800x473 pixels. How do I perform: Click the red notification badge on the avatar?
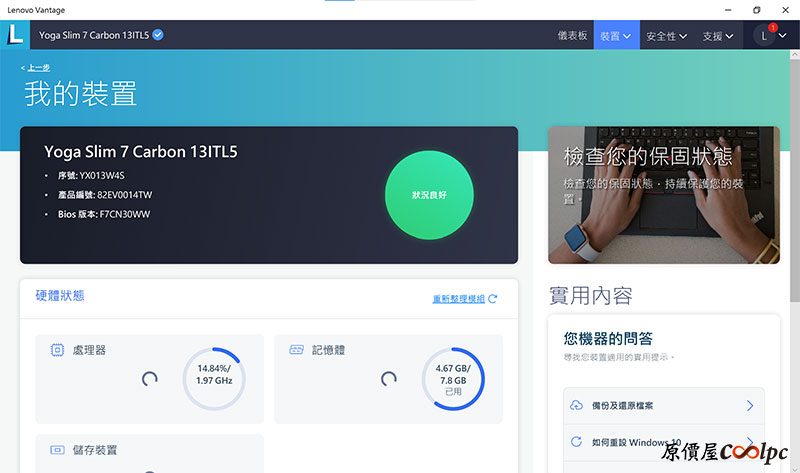click(773, 28)
